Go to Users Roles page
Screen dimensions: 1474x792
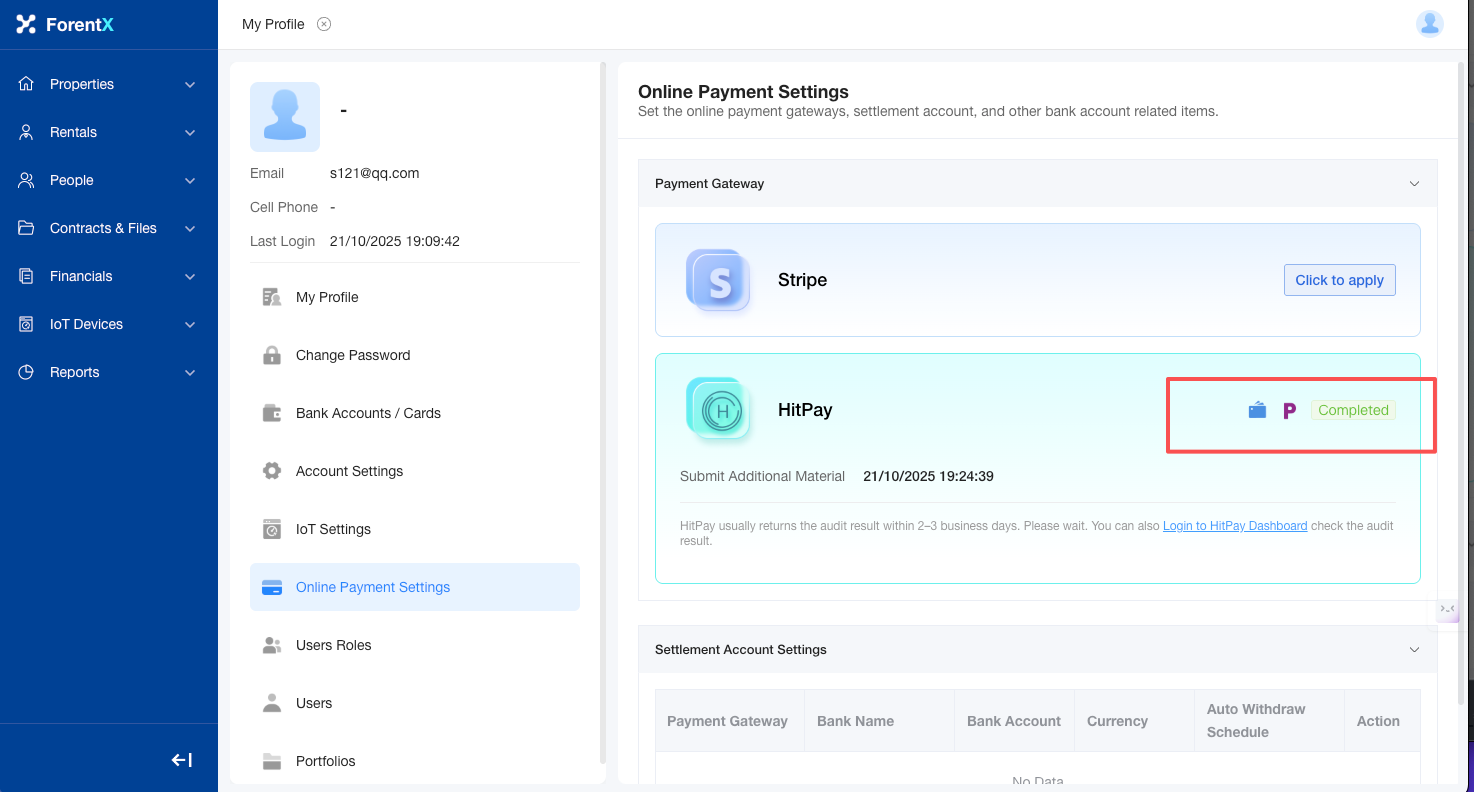point(333,645)
